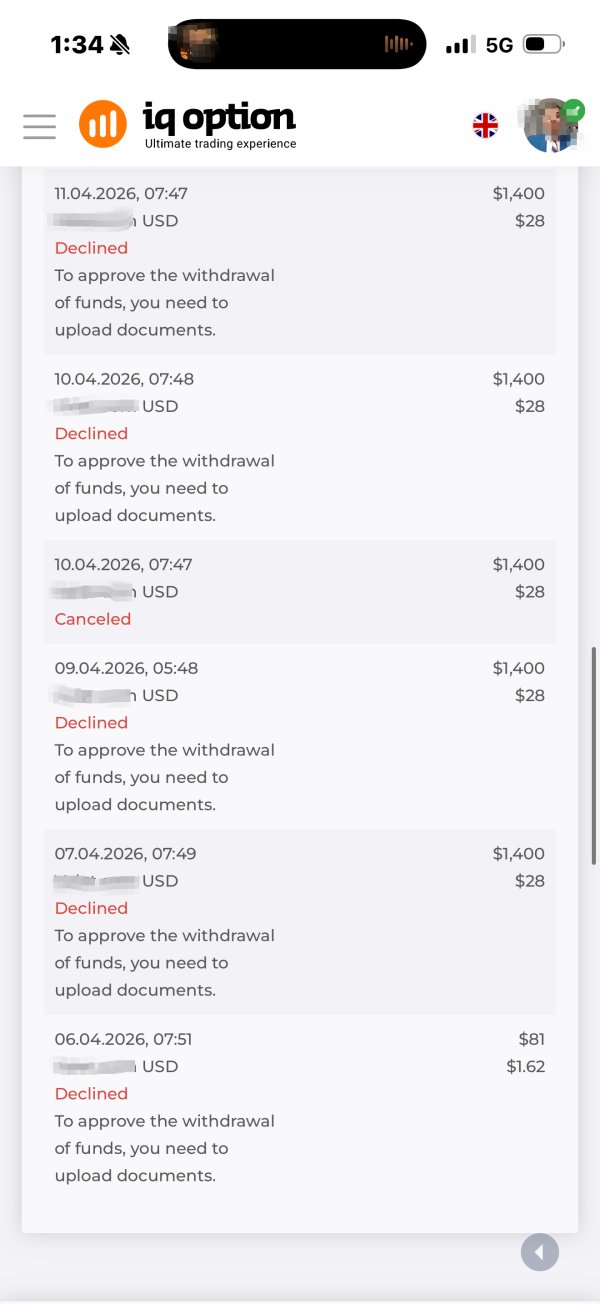Screen dimensions: 600x1304
Task: Tap the 1:34 clock in status bar
Action: [x=76, y=45]
